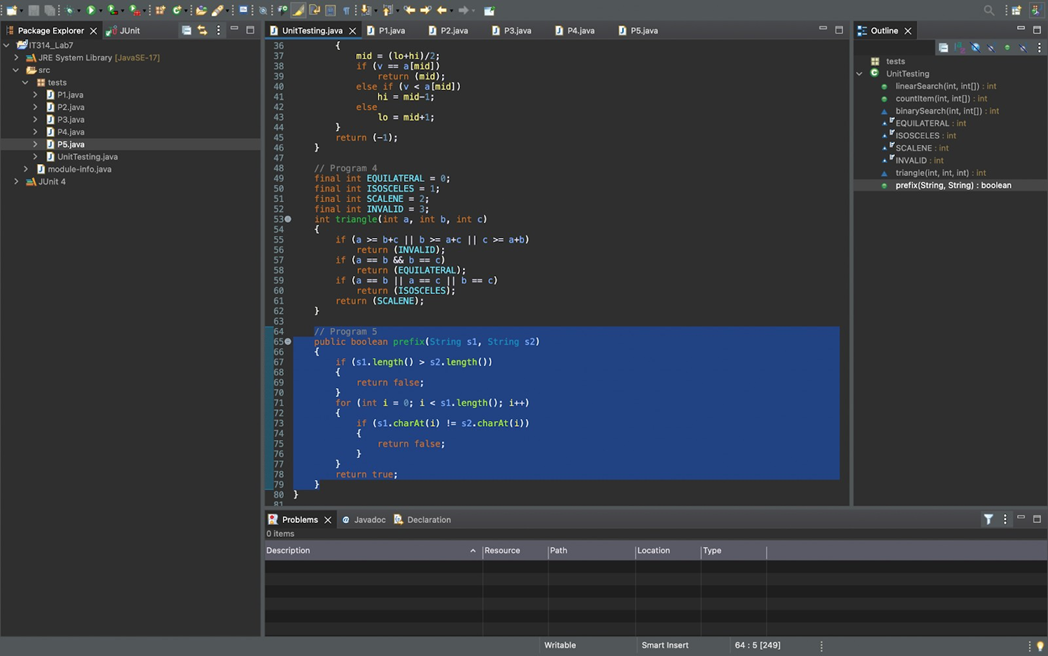Click folding marker at line 53
1048x656 pixels.
(x=288, y=219)
